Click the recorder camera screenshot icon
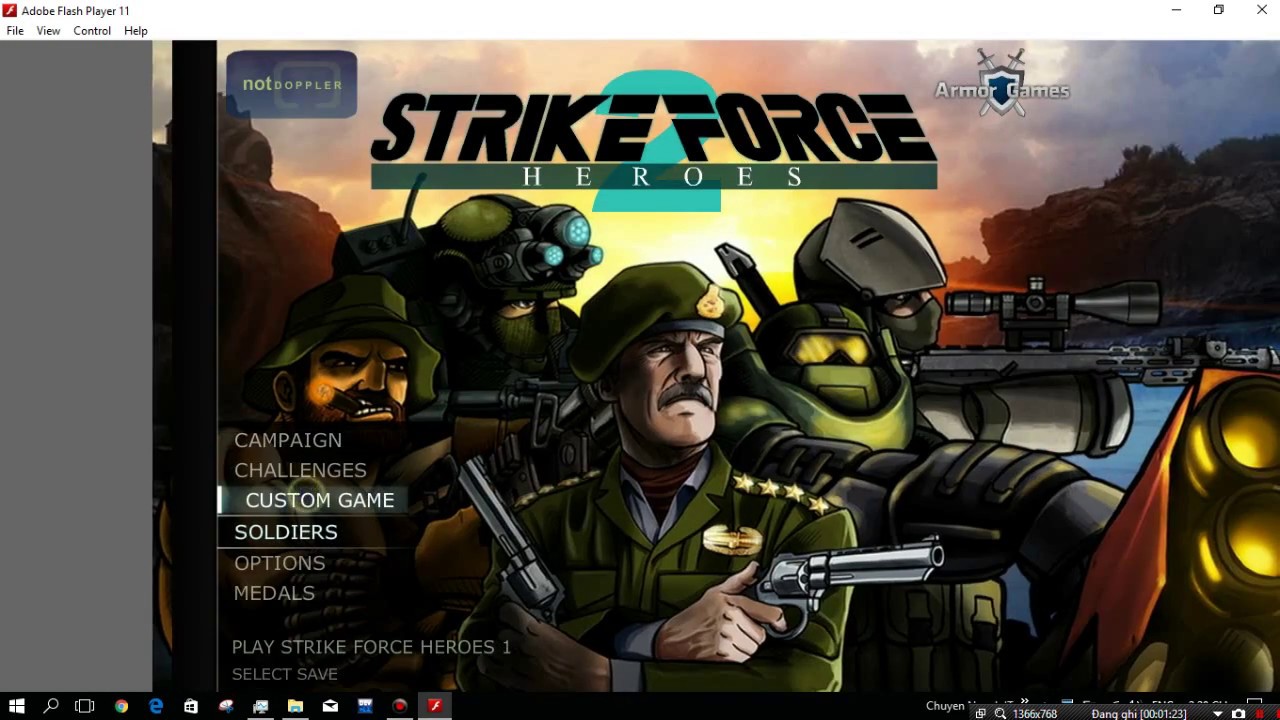The image size is (1280, 720). 1238,714
